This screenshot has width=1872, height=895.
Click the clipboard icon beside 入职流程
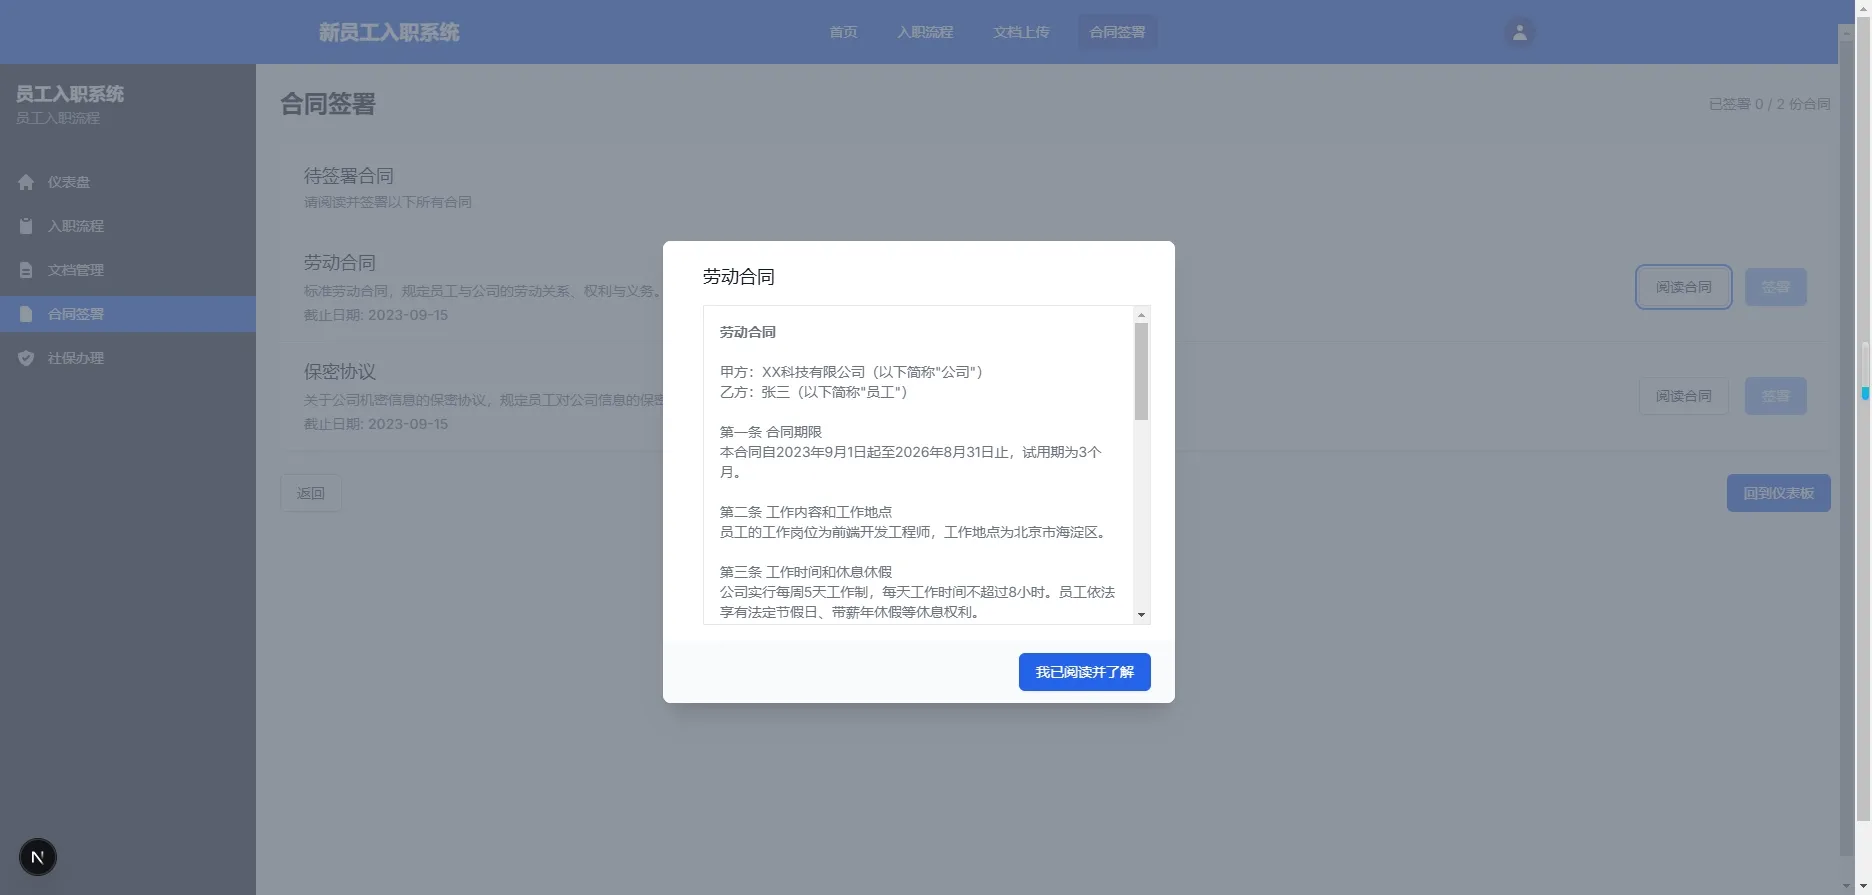click(26, 226)
